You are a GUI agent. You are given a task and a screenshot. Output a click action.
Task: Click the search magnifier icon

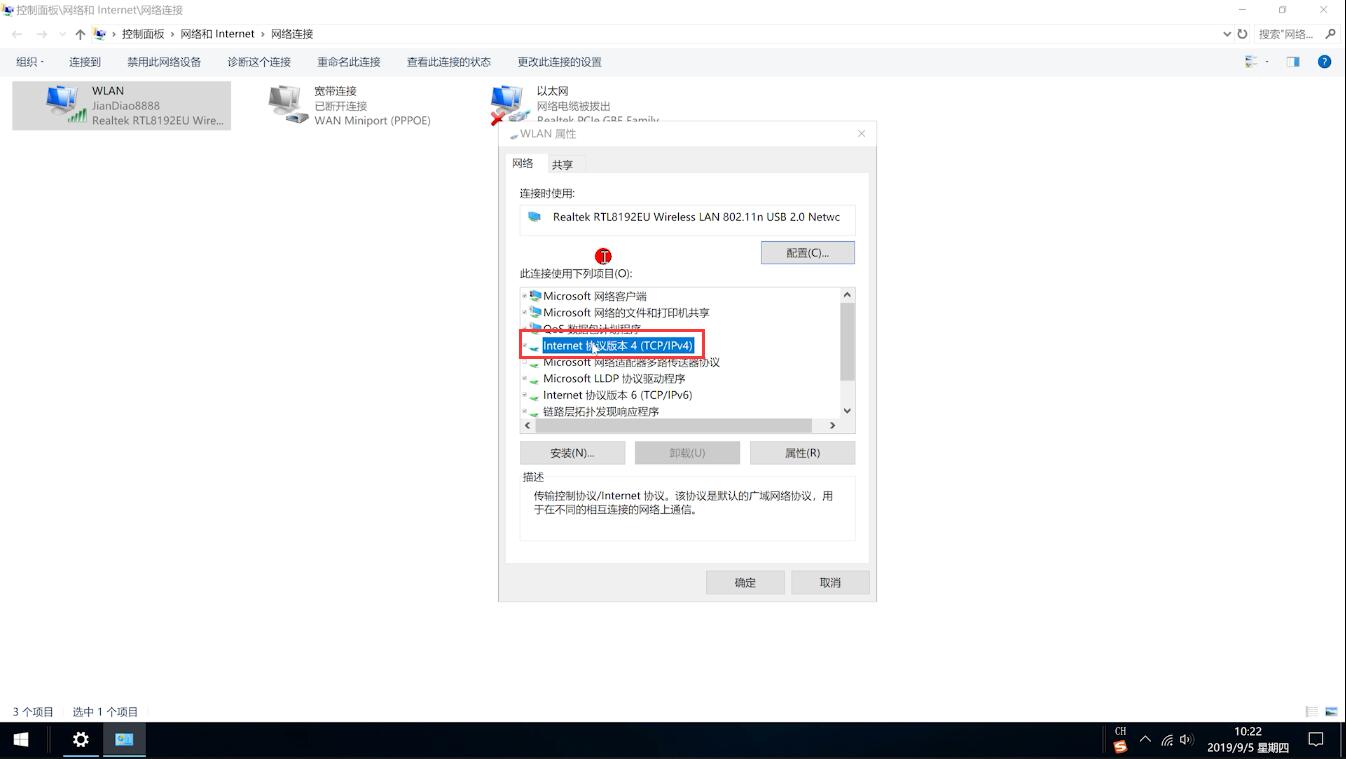[x=1330, y=34]
